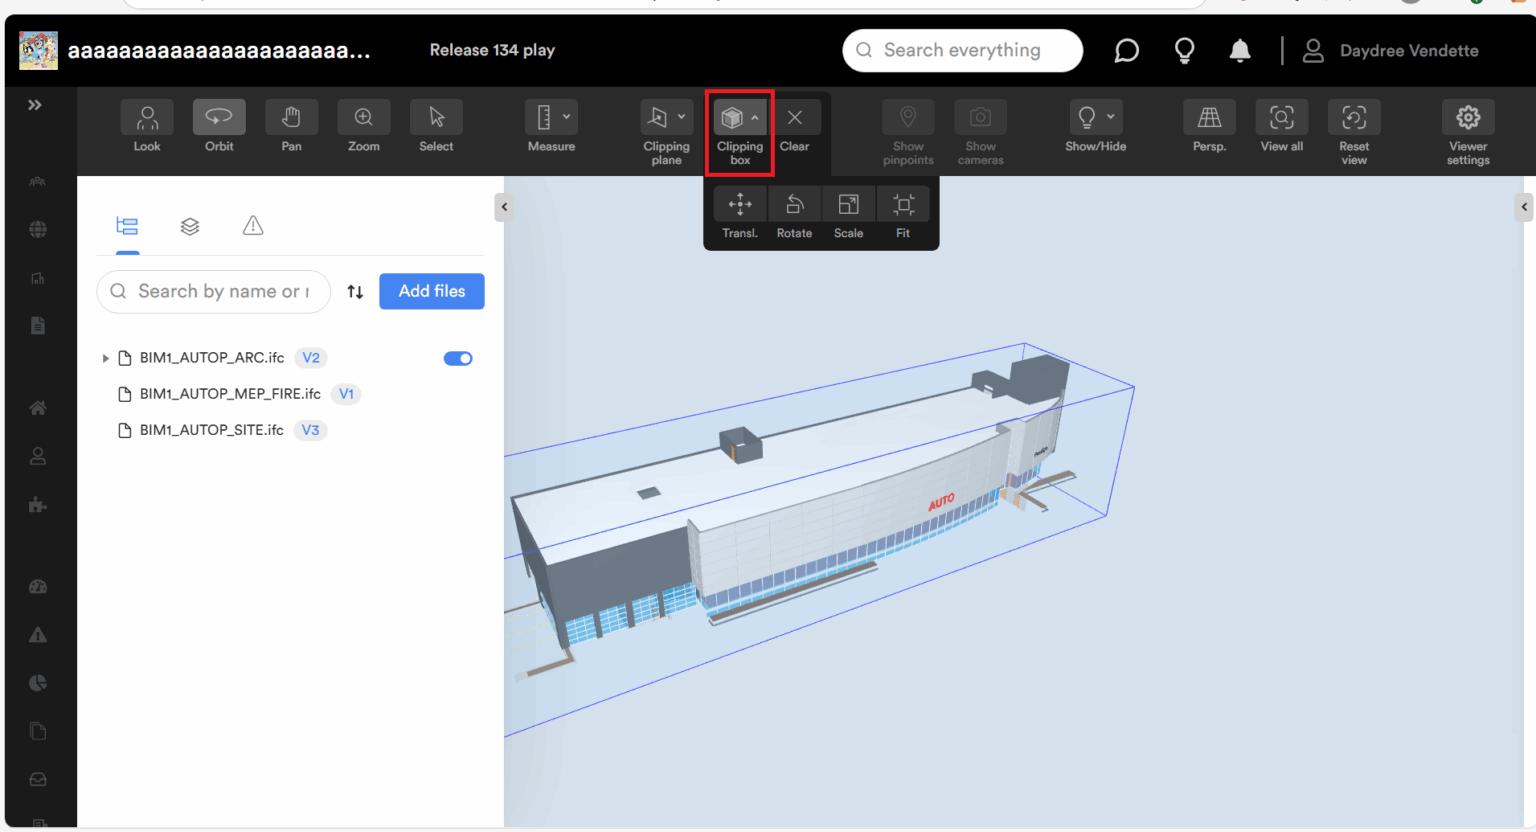Click the Clear clipping icon
The width and height of the screenshot is (1536, 832).
(795, 116)
